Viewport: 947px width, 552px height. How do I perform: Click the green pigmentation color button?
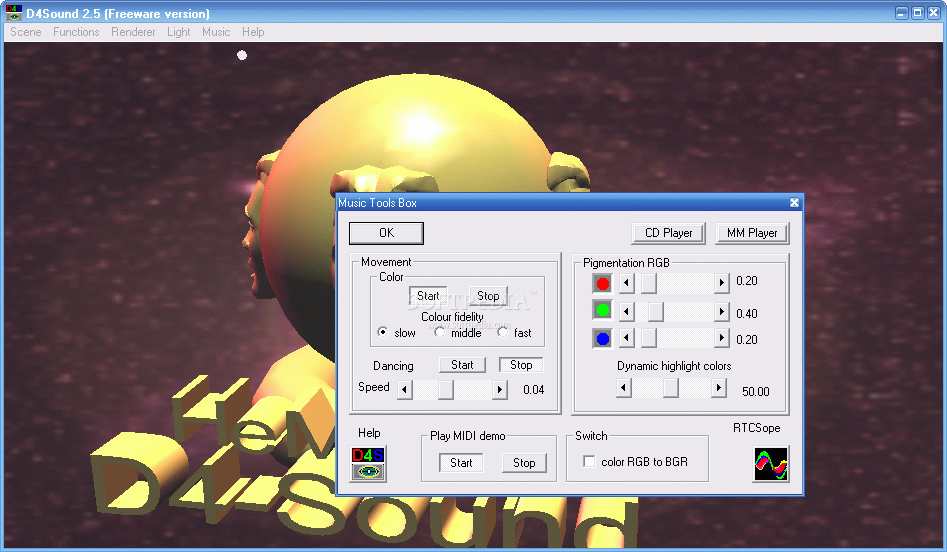603,310
